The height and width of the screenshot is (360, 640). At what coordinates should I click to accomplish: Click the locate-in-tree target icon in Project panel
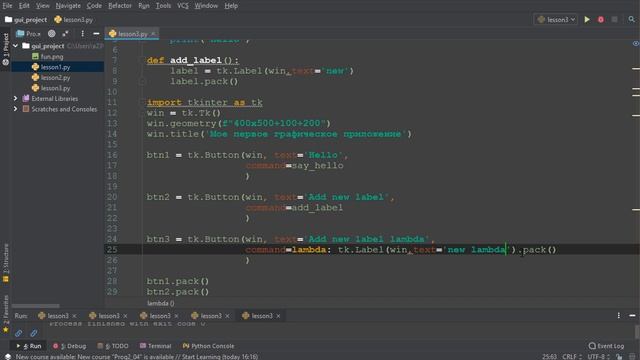51,34
